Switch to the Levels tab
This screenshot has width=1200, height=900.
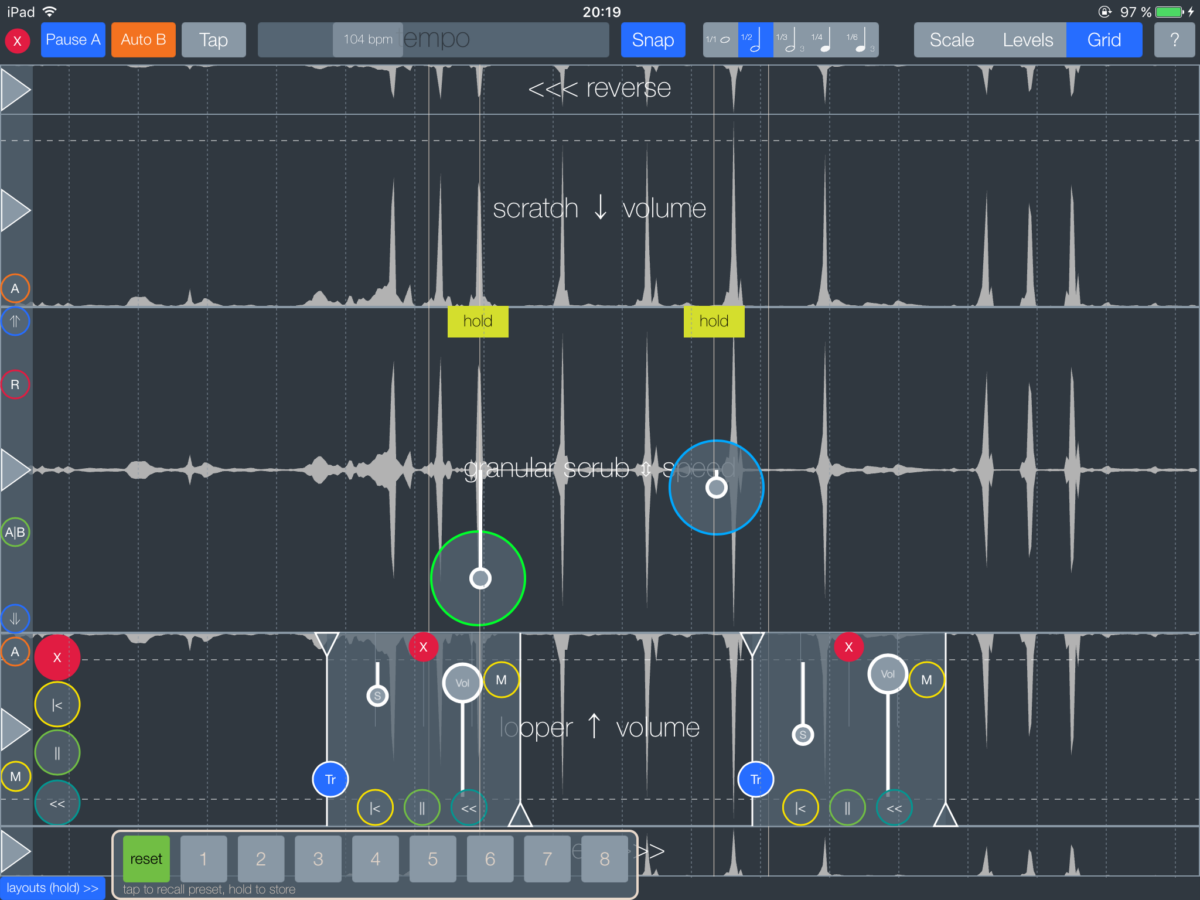click(1028, 40)
